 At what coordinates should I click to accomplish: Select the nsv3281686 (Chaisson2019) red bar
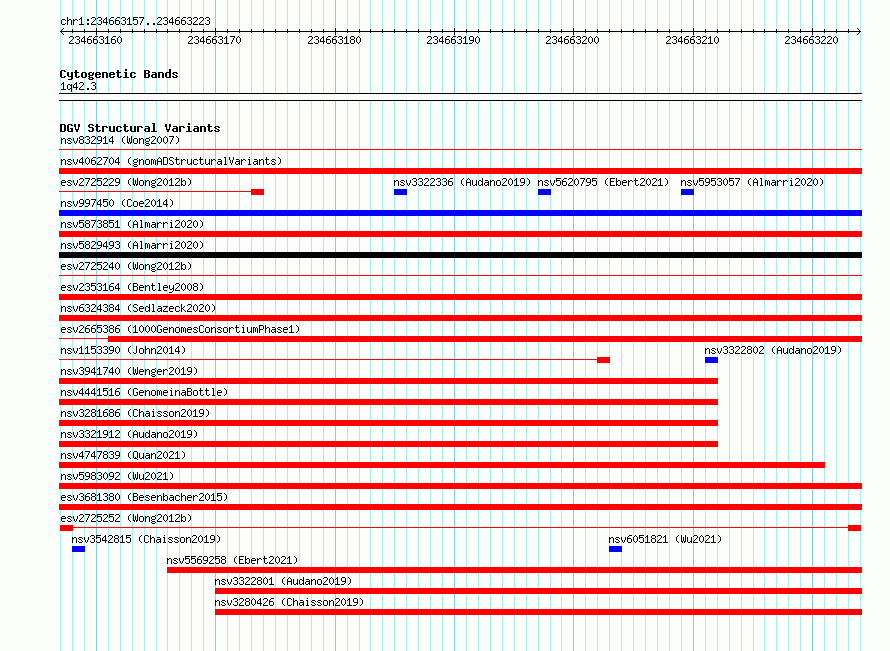(389, 423)
